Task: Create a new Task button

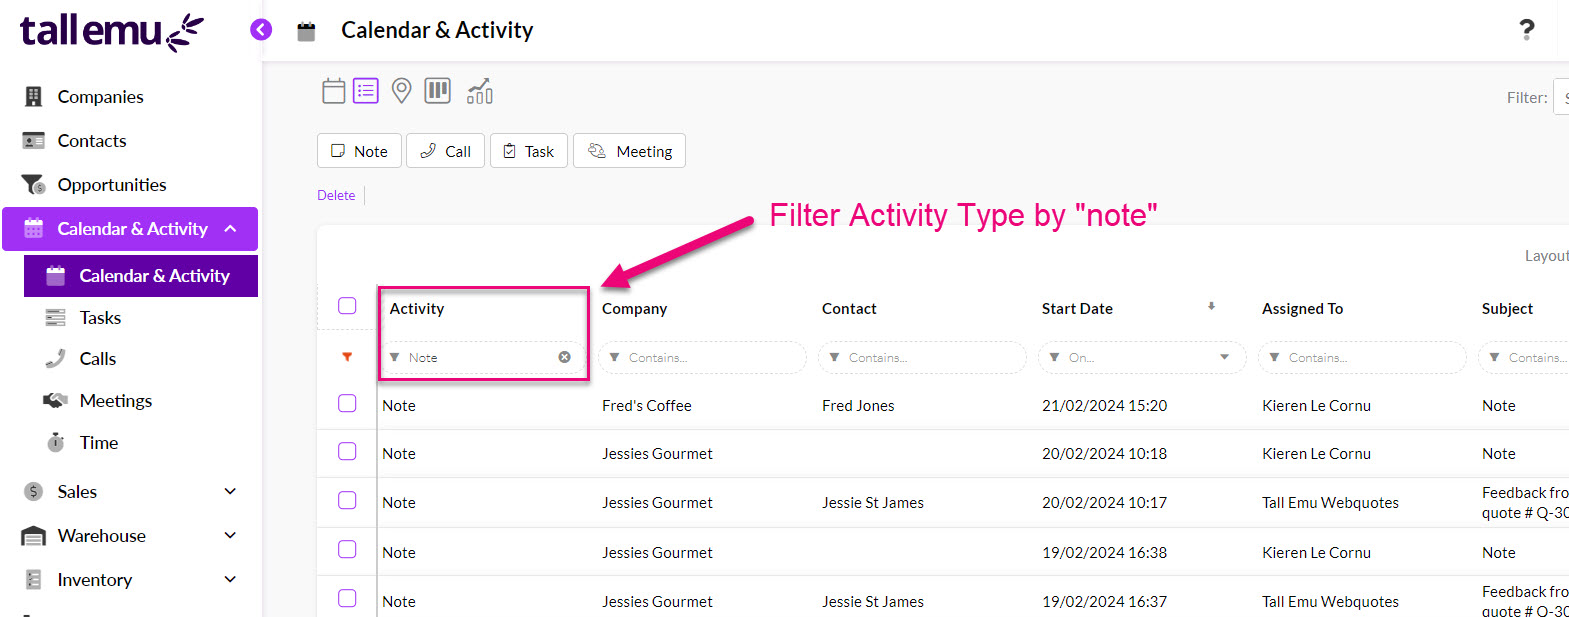Action: point(529,151)
